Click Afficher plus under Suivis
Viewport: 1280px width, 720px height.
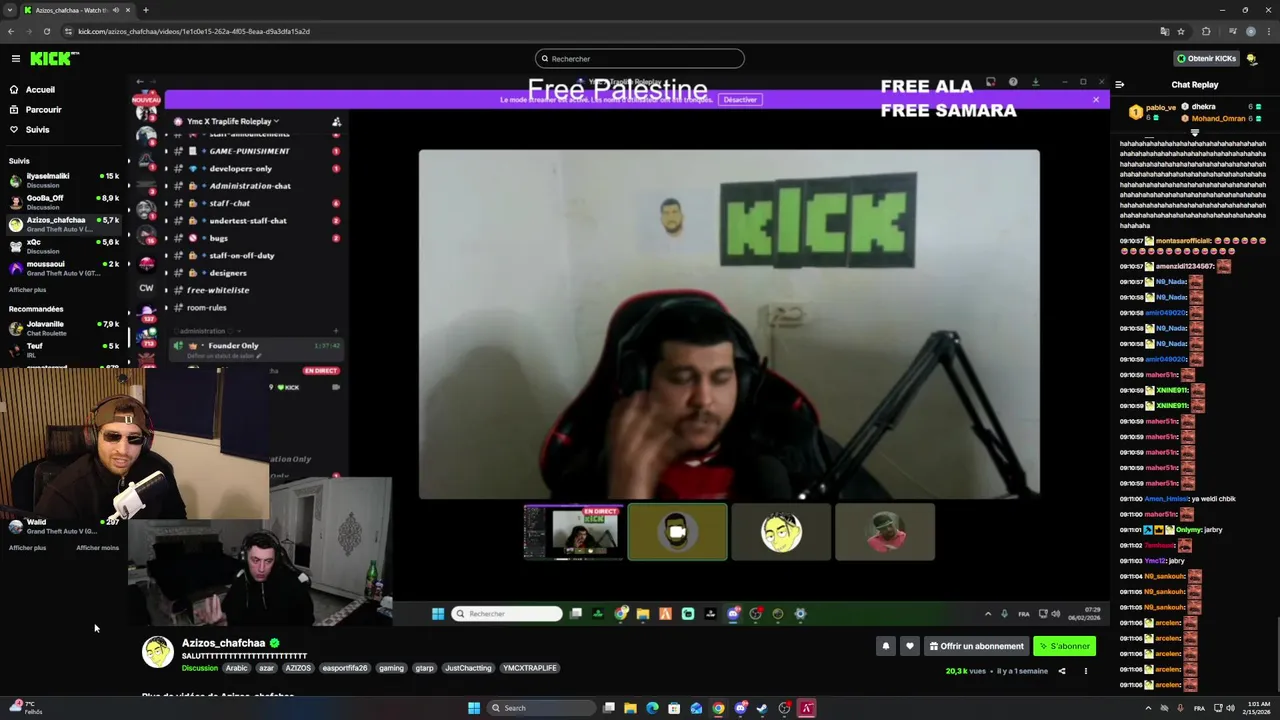pyautogui.click(x=27, y=290)
